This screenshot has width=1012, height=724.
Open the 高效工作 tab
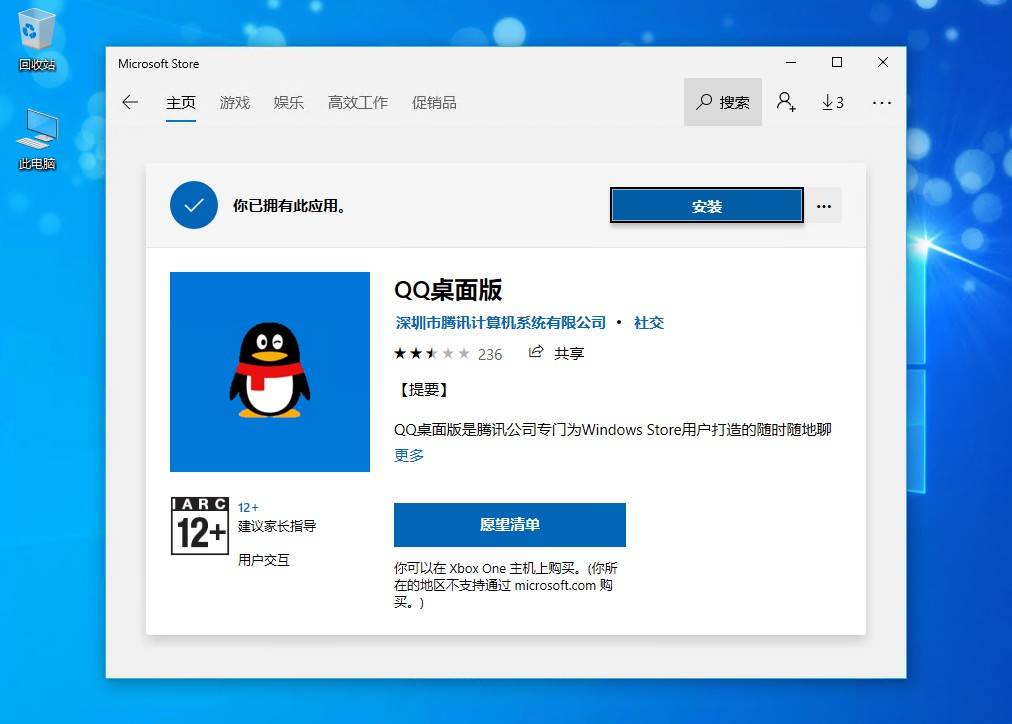(358, 103)
